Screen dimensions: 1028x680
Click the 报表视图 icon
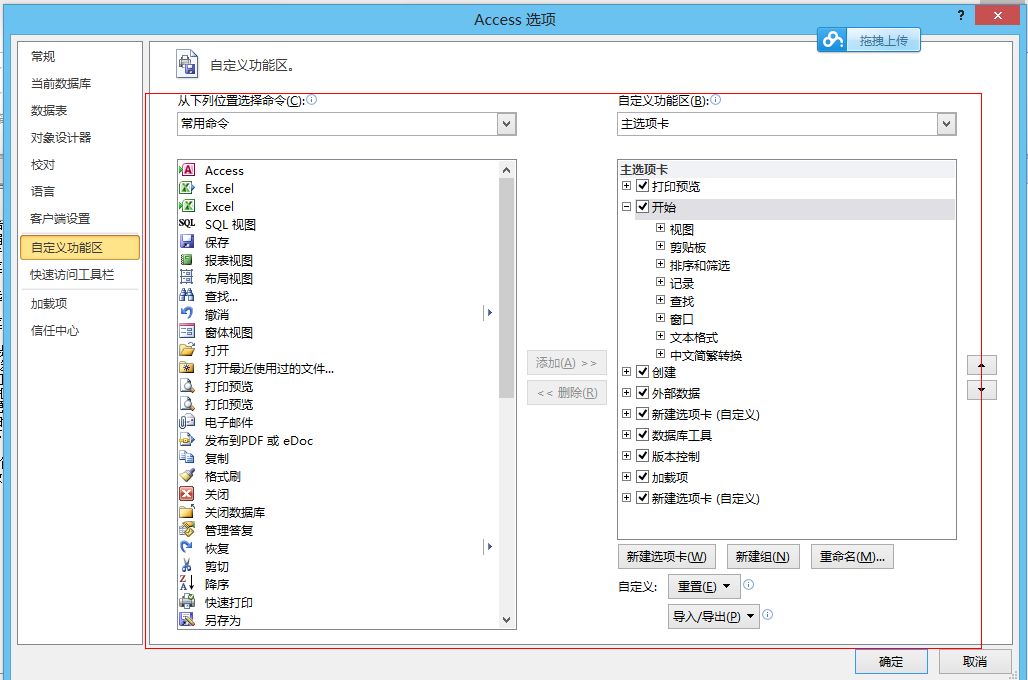187,260
